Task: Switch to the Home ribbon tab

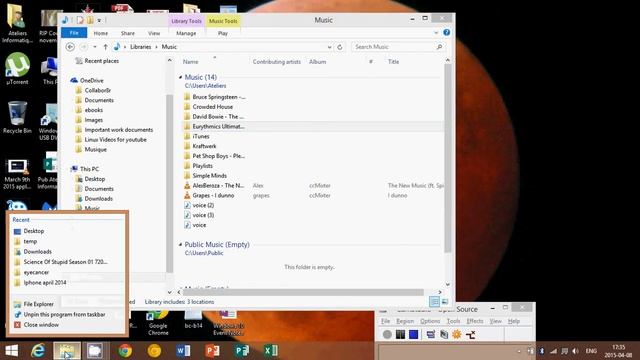Action: point(101,33)
